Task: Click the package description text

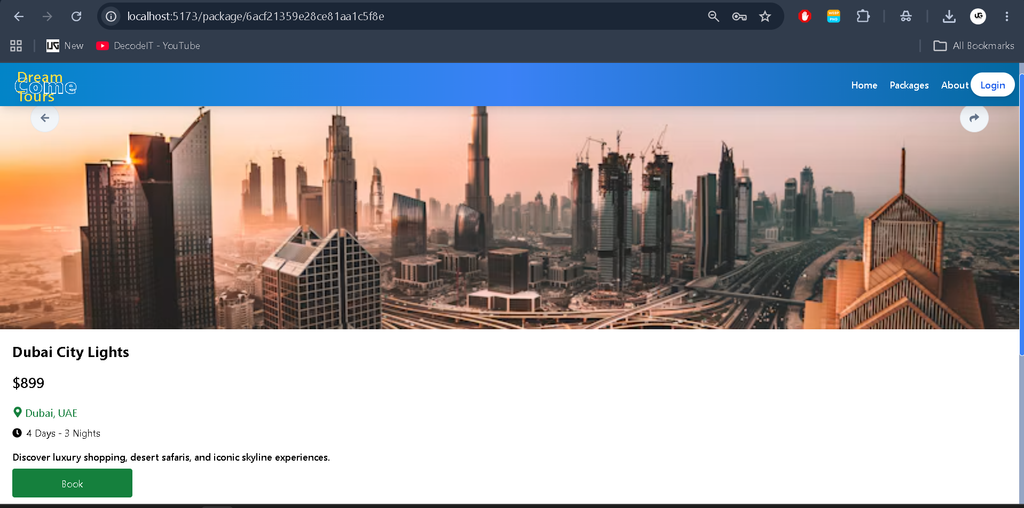Action: click(171, 457)
